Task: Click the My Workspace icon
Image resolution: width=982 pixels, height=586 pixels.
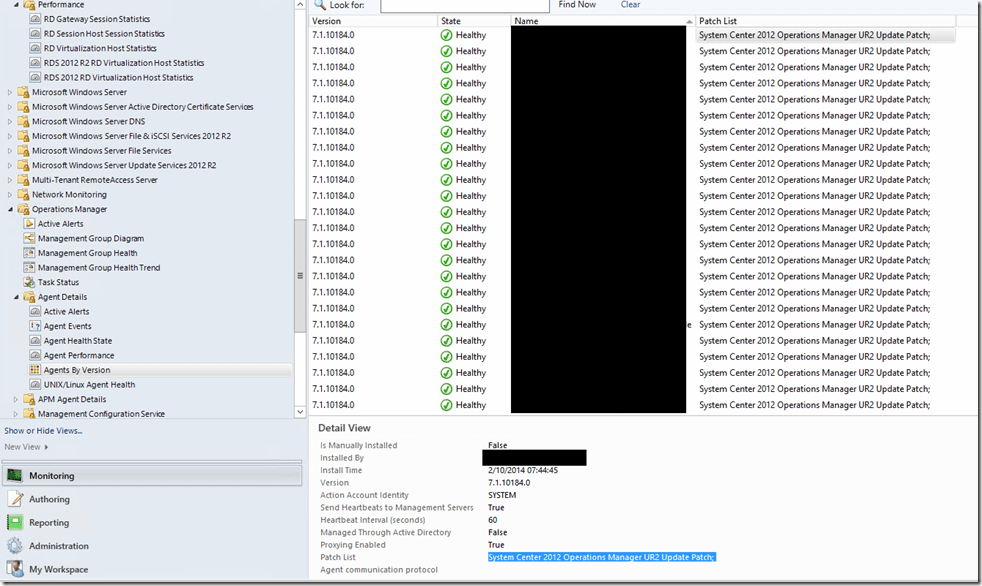Action: click(x=15, y=569)
